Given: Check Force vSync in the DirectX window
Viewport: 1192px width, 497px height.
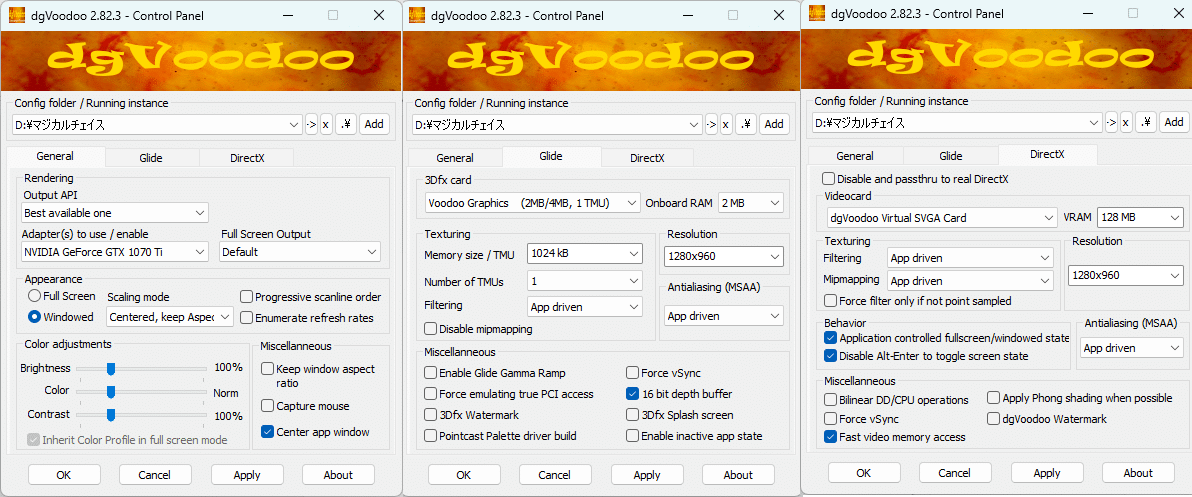Looking at the screenshot, I should pos(831,419).
